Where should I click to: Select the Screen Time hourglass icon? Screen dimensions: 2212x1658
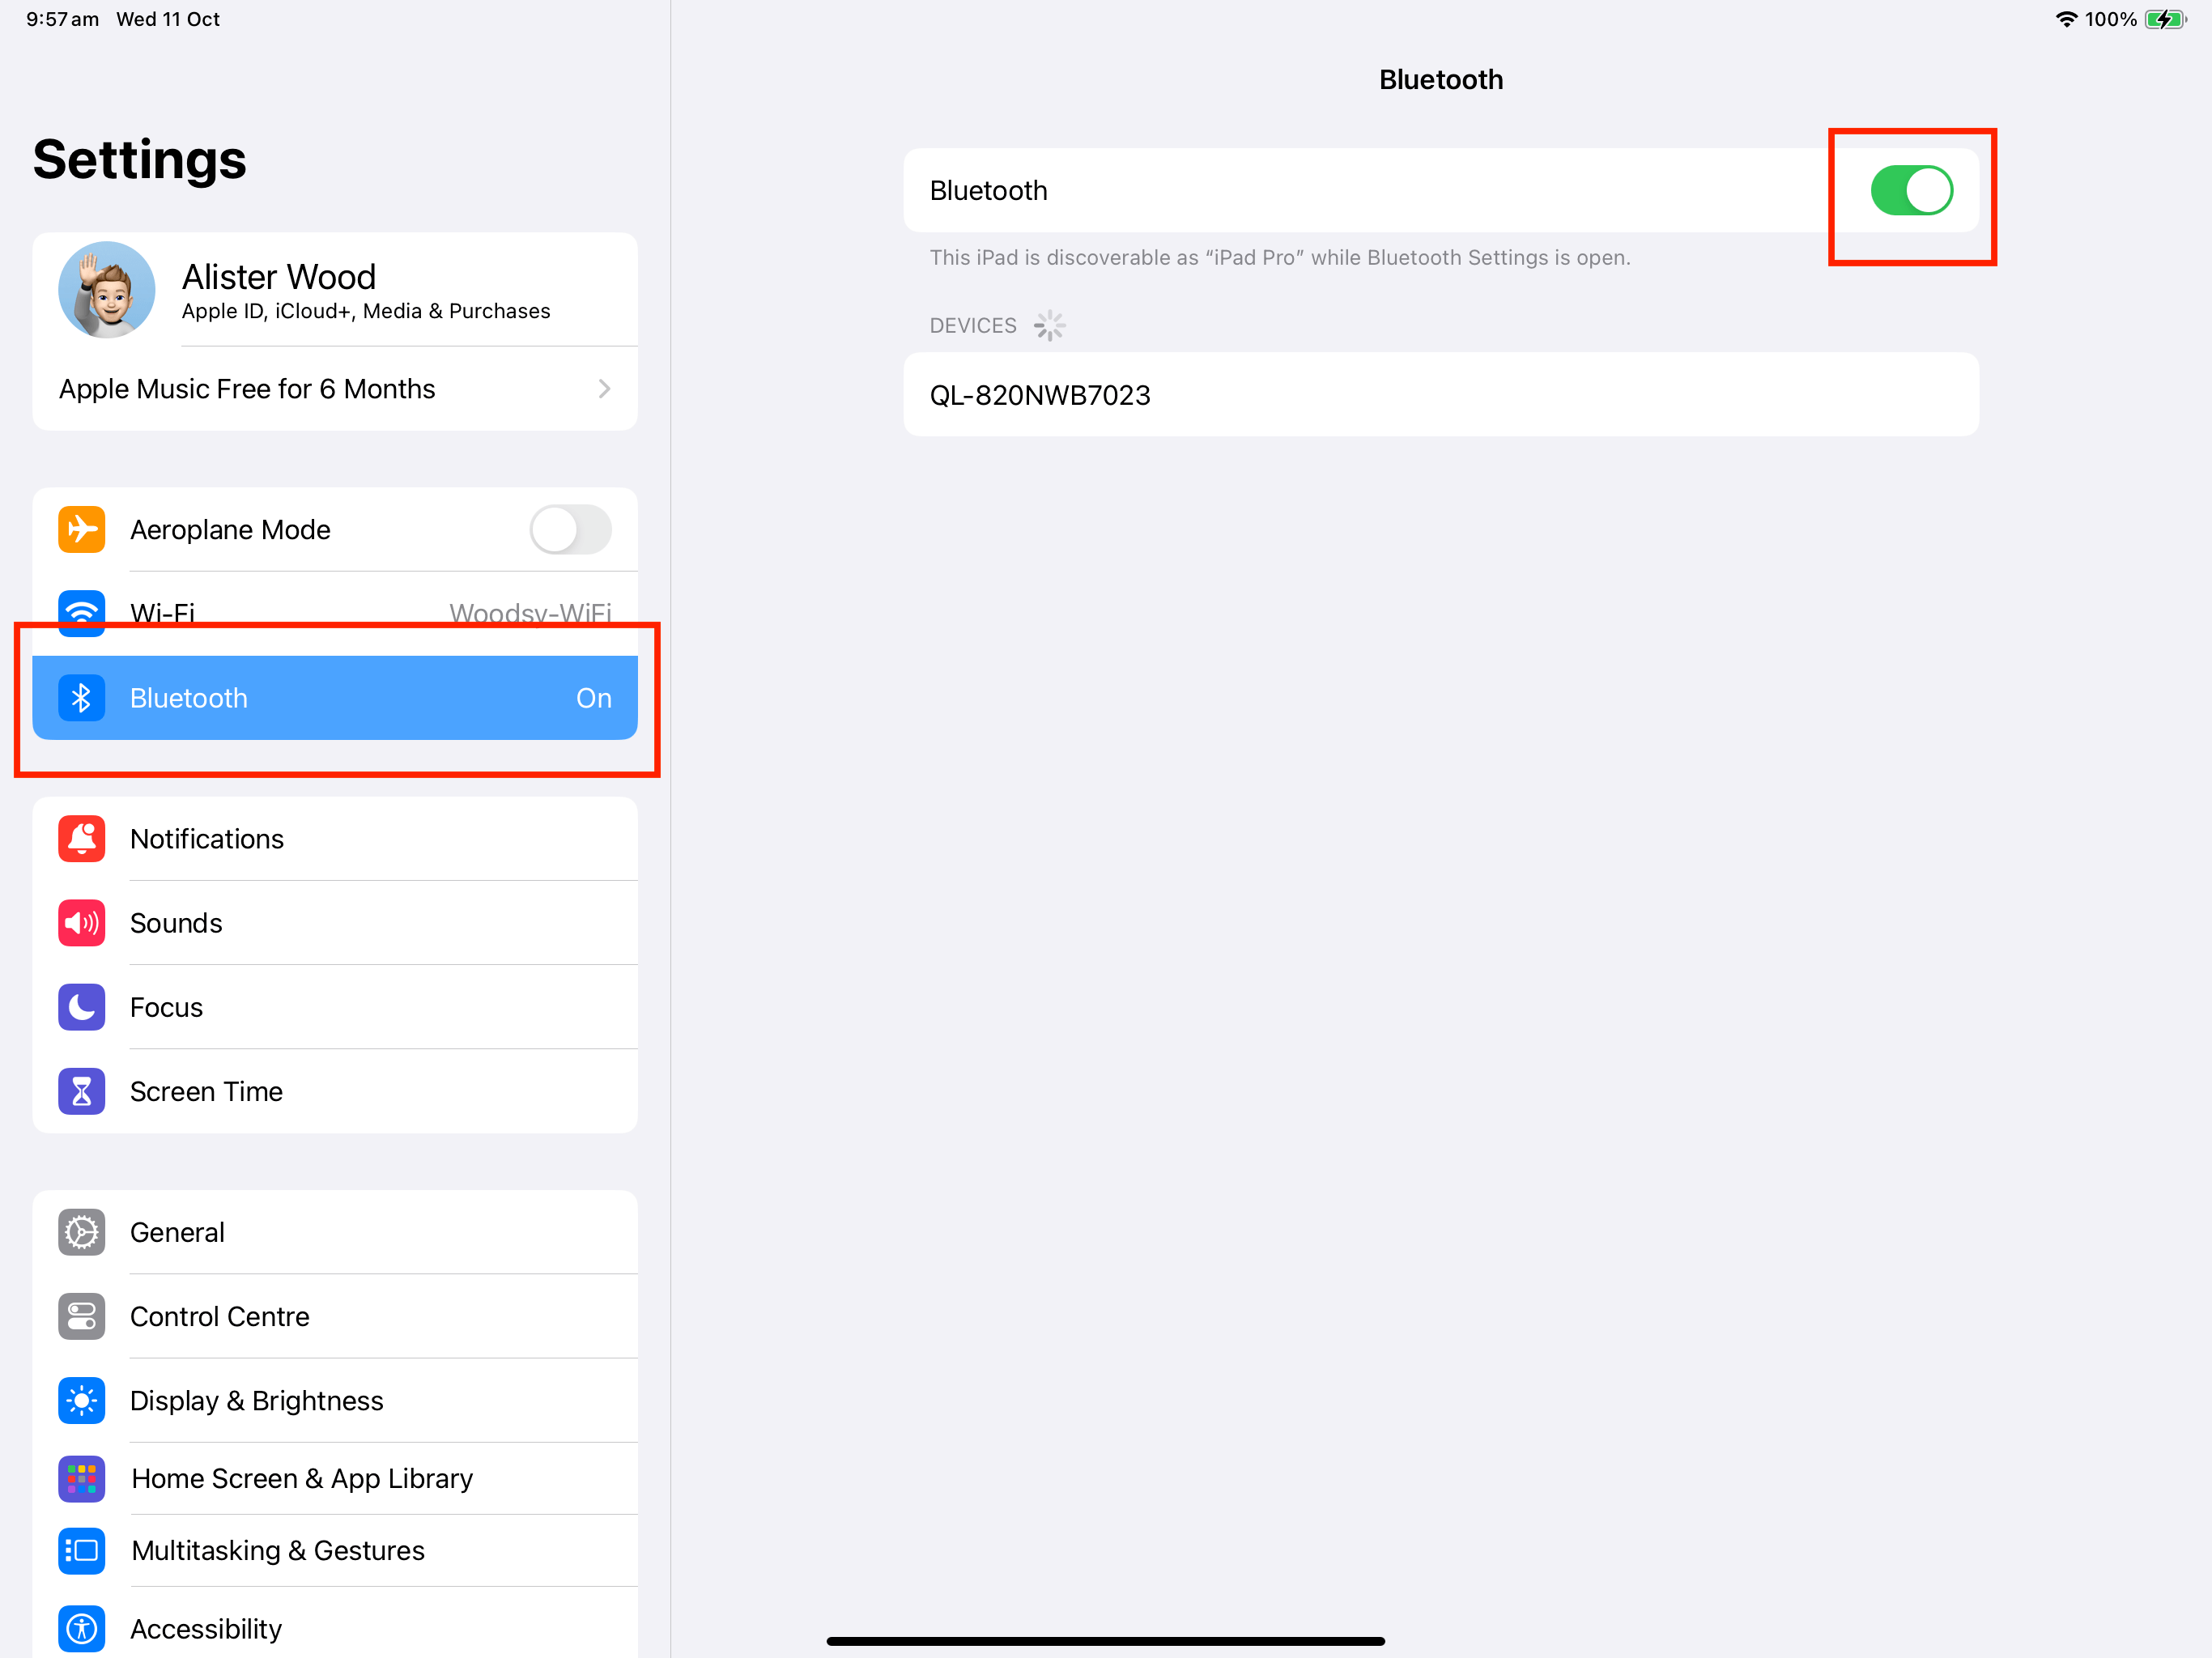click(81, 1091)
